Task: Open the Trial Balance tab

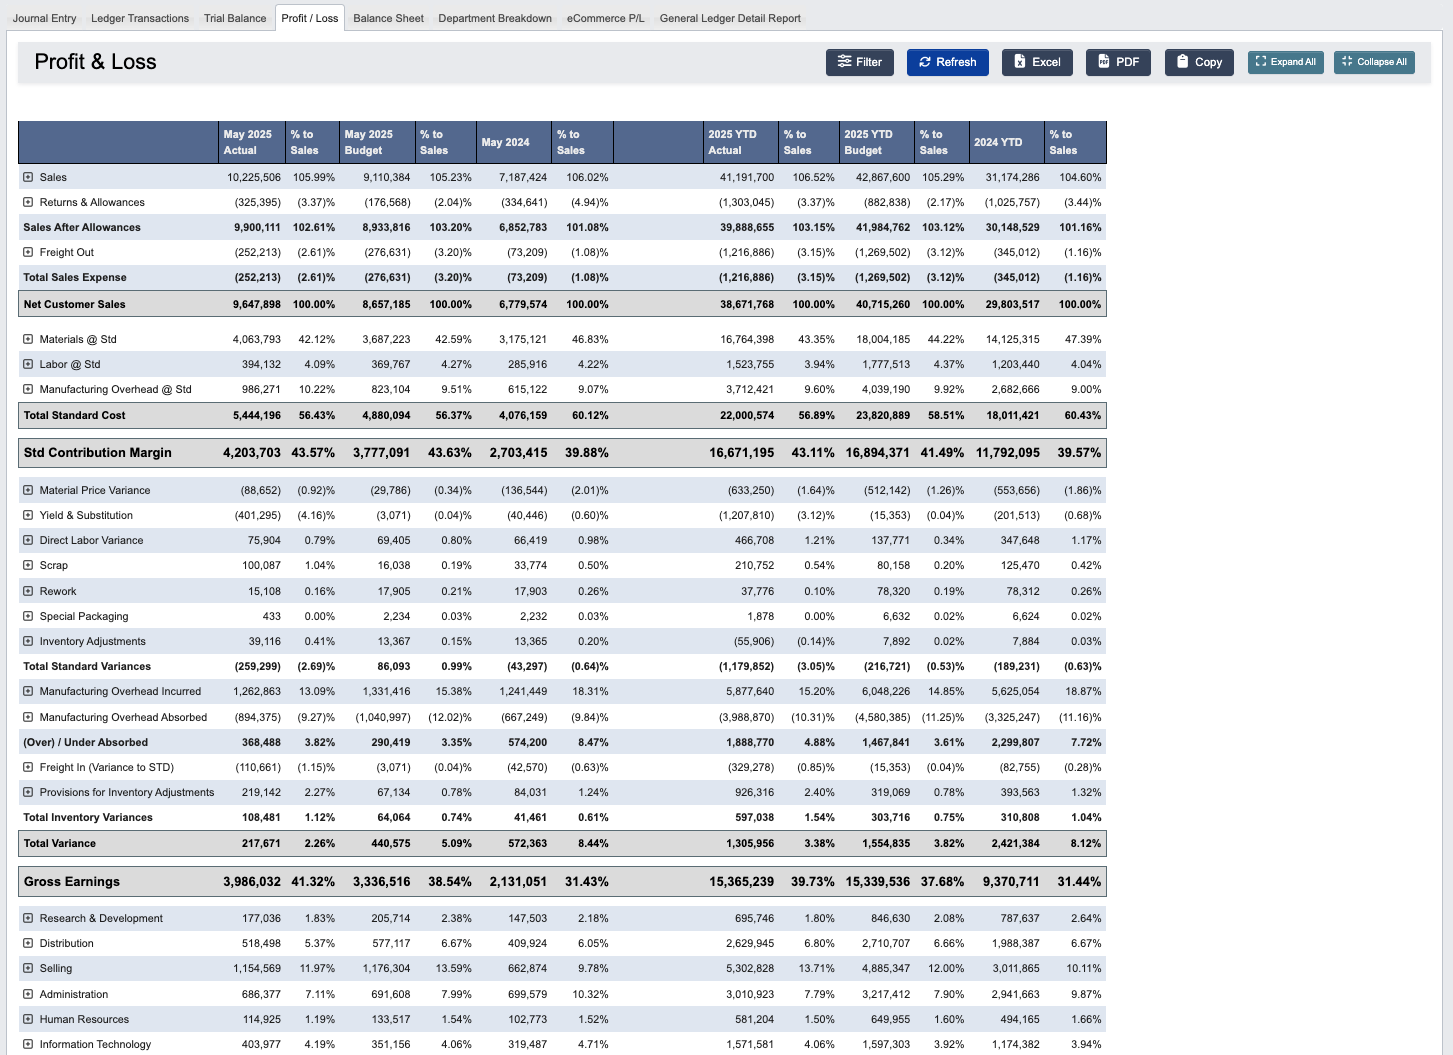Action: 234,17
